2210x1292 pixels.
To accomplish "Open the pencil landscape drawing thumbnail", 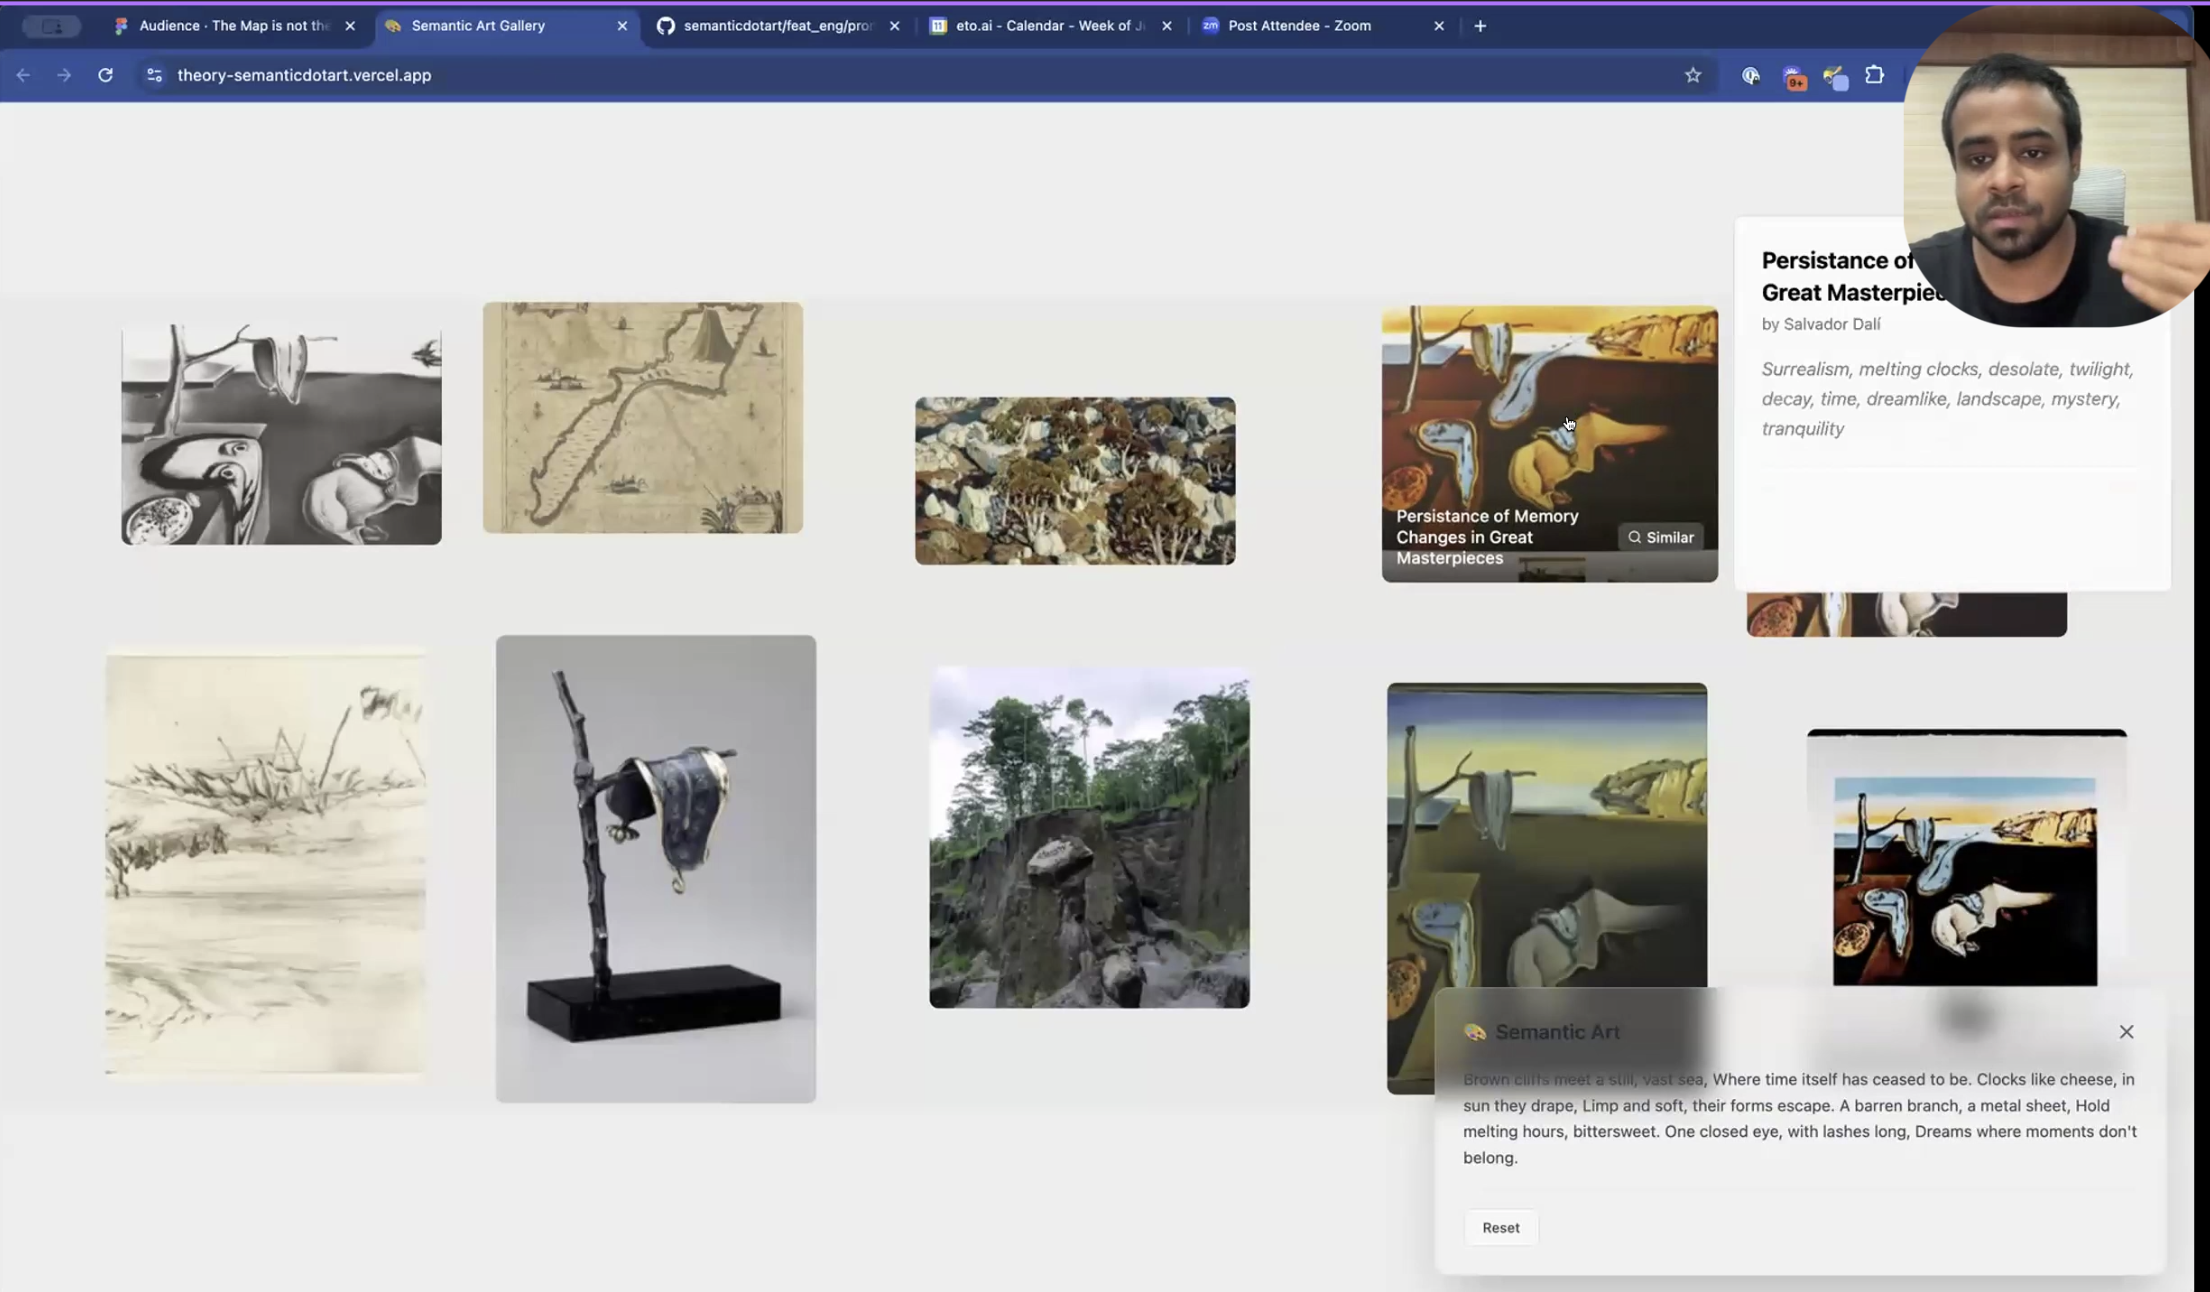I will 265,863.
